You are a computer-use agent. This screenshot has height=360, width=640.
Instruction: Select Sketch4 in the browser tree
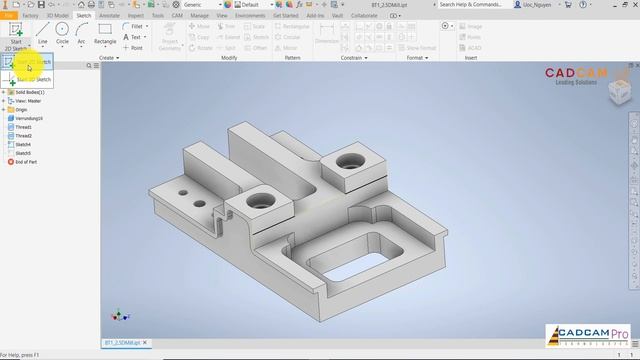[19, 144]
